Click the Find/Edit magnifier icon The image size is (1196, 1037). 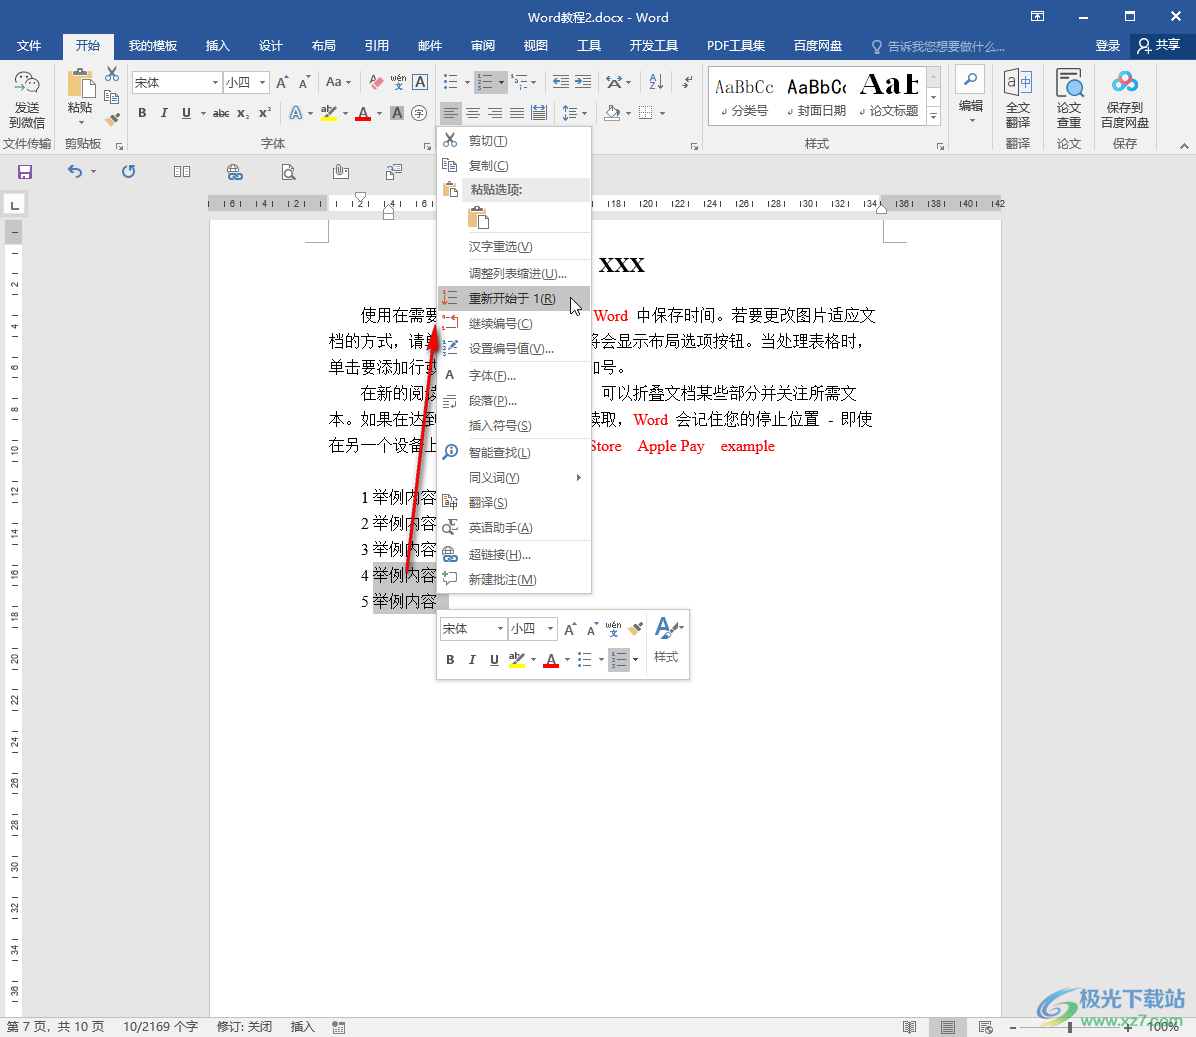coord(970,80)
